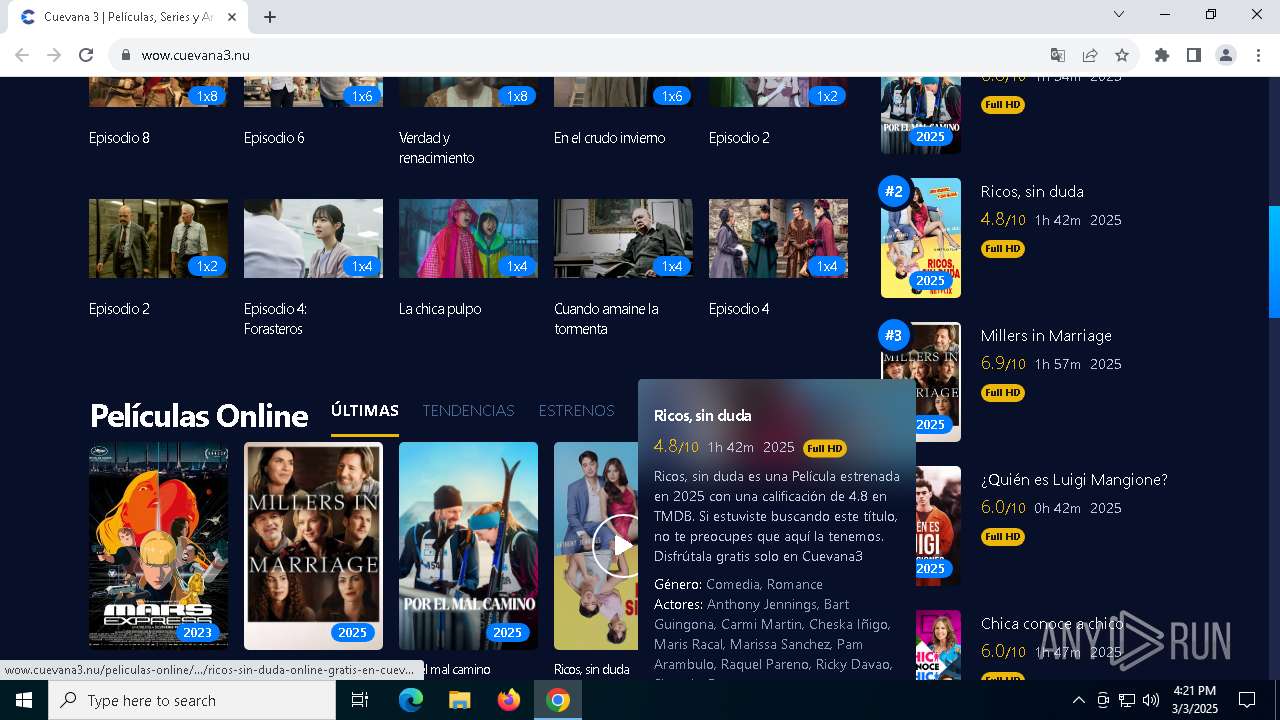
Task: Open Episodio 4 thumbnail with 1x4 badge
Action: (x=778, y=238)
